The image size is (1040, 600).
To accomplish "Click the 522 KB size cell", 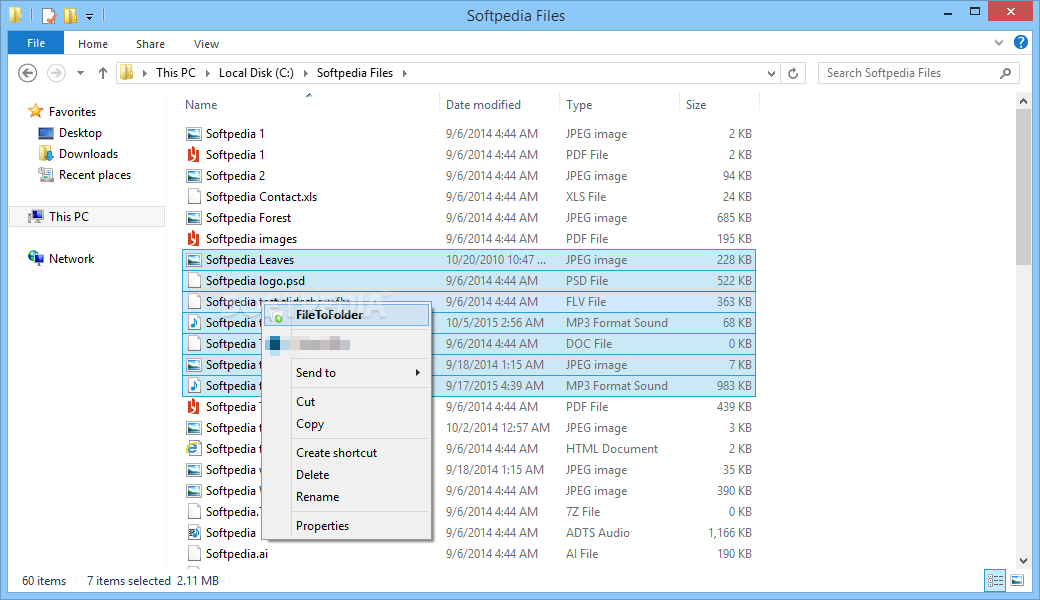I will click(x=734, y=281).
